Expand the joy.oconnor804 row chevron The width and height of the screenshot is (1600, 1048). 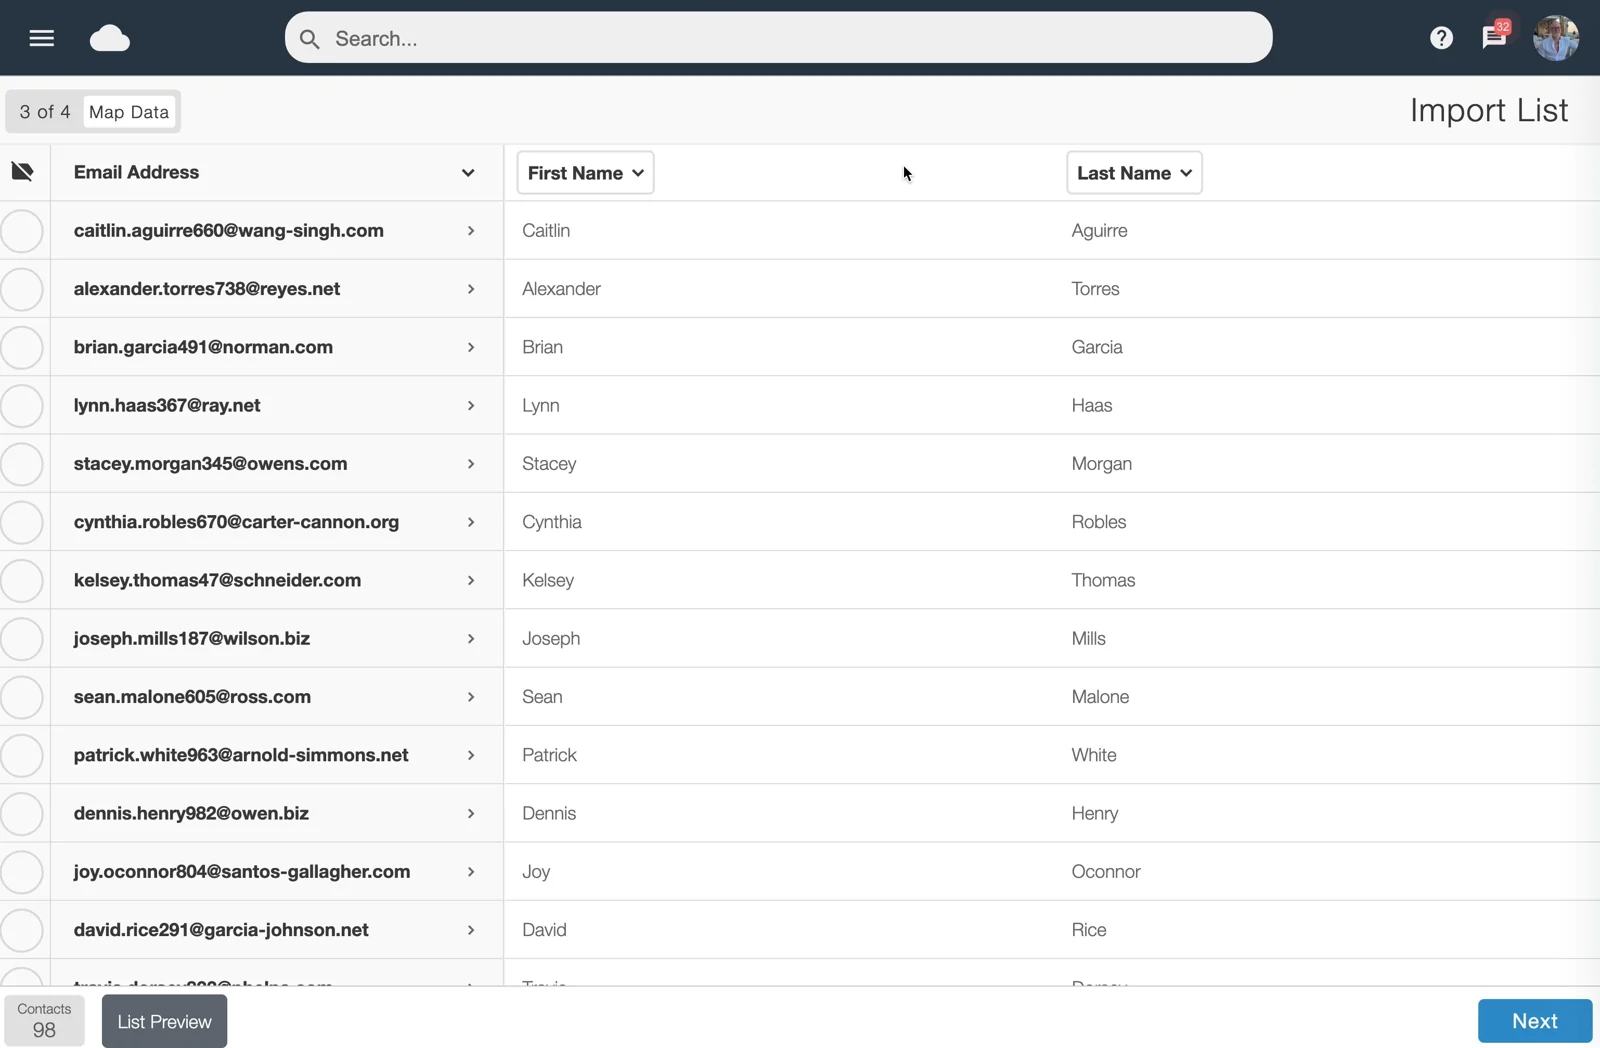471,872
